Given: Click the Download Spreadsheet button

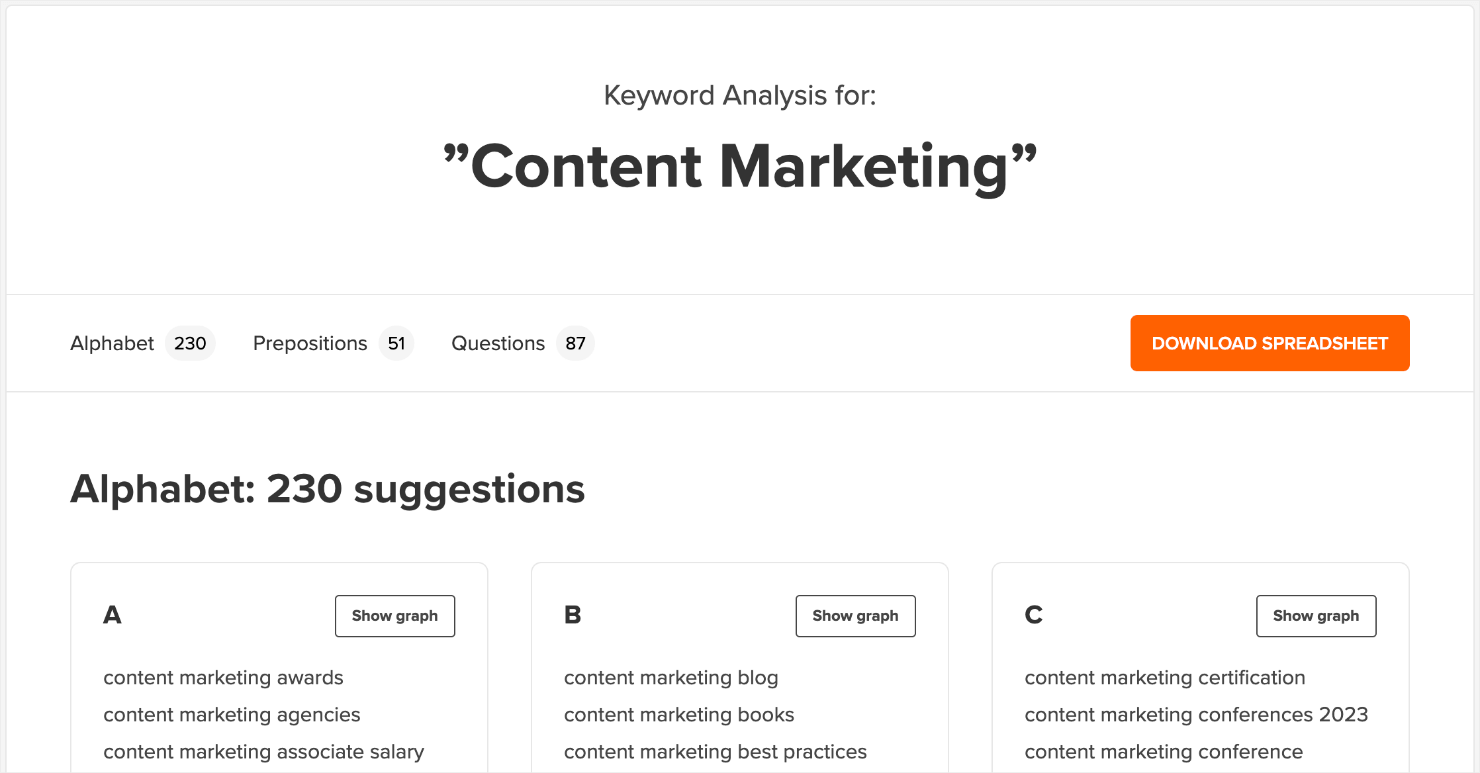Looking at the screenshot, I should [1269, 343].
